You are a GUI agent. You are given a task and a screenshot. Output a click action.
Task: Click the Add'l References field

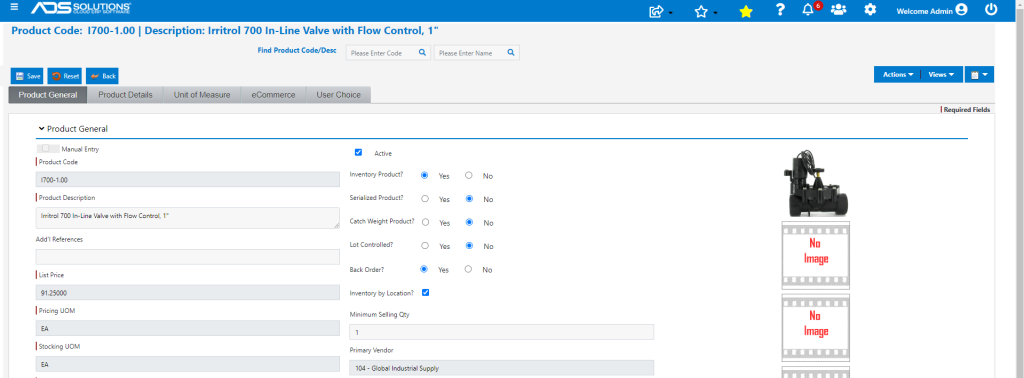pyautogui.click(x=187, y=257)
